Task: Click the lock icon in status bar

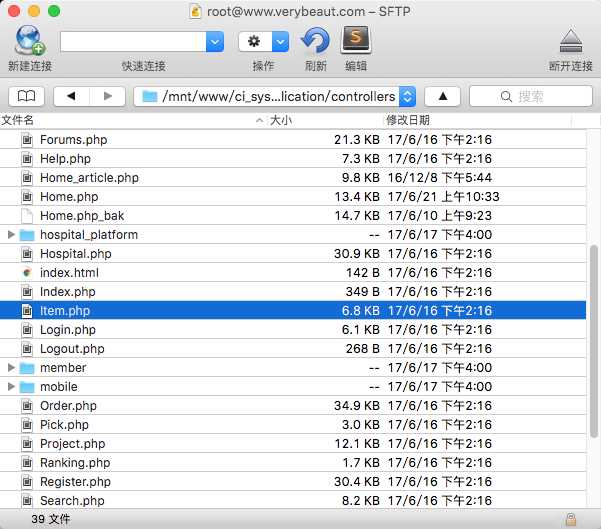Action: 571,519
